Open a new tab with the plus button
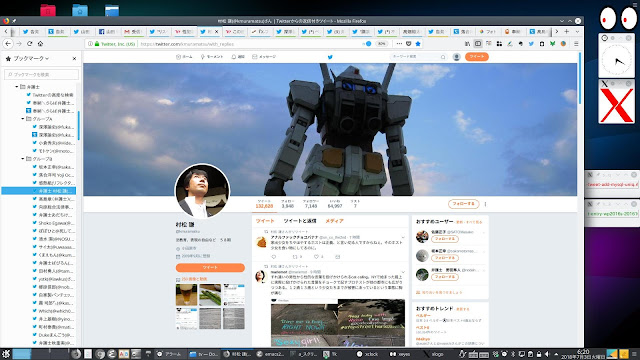Screen dimensions: 640x360 click(567, 31)
